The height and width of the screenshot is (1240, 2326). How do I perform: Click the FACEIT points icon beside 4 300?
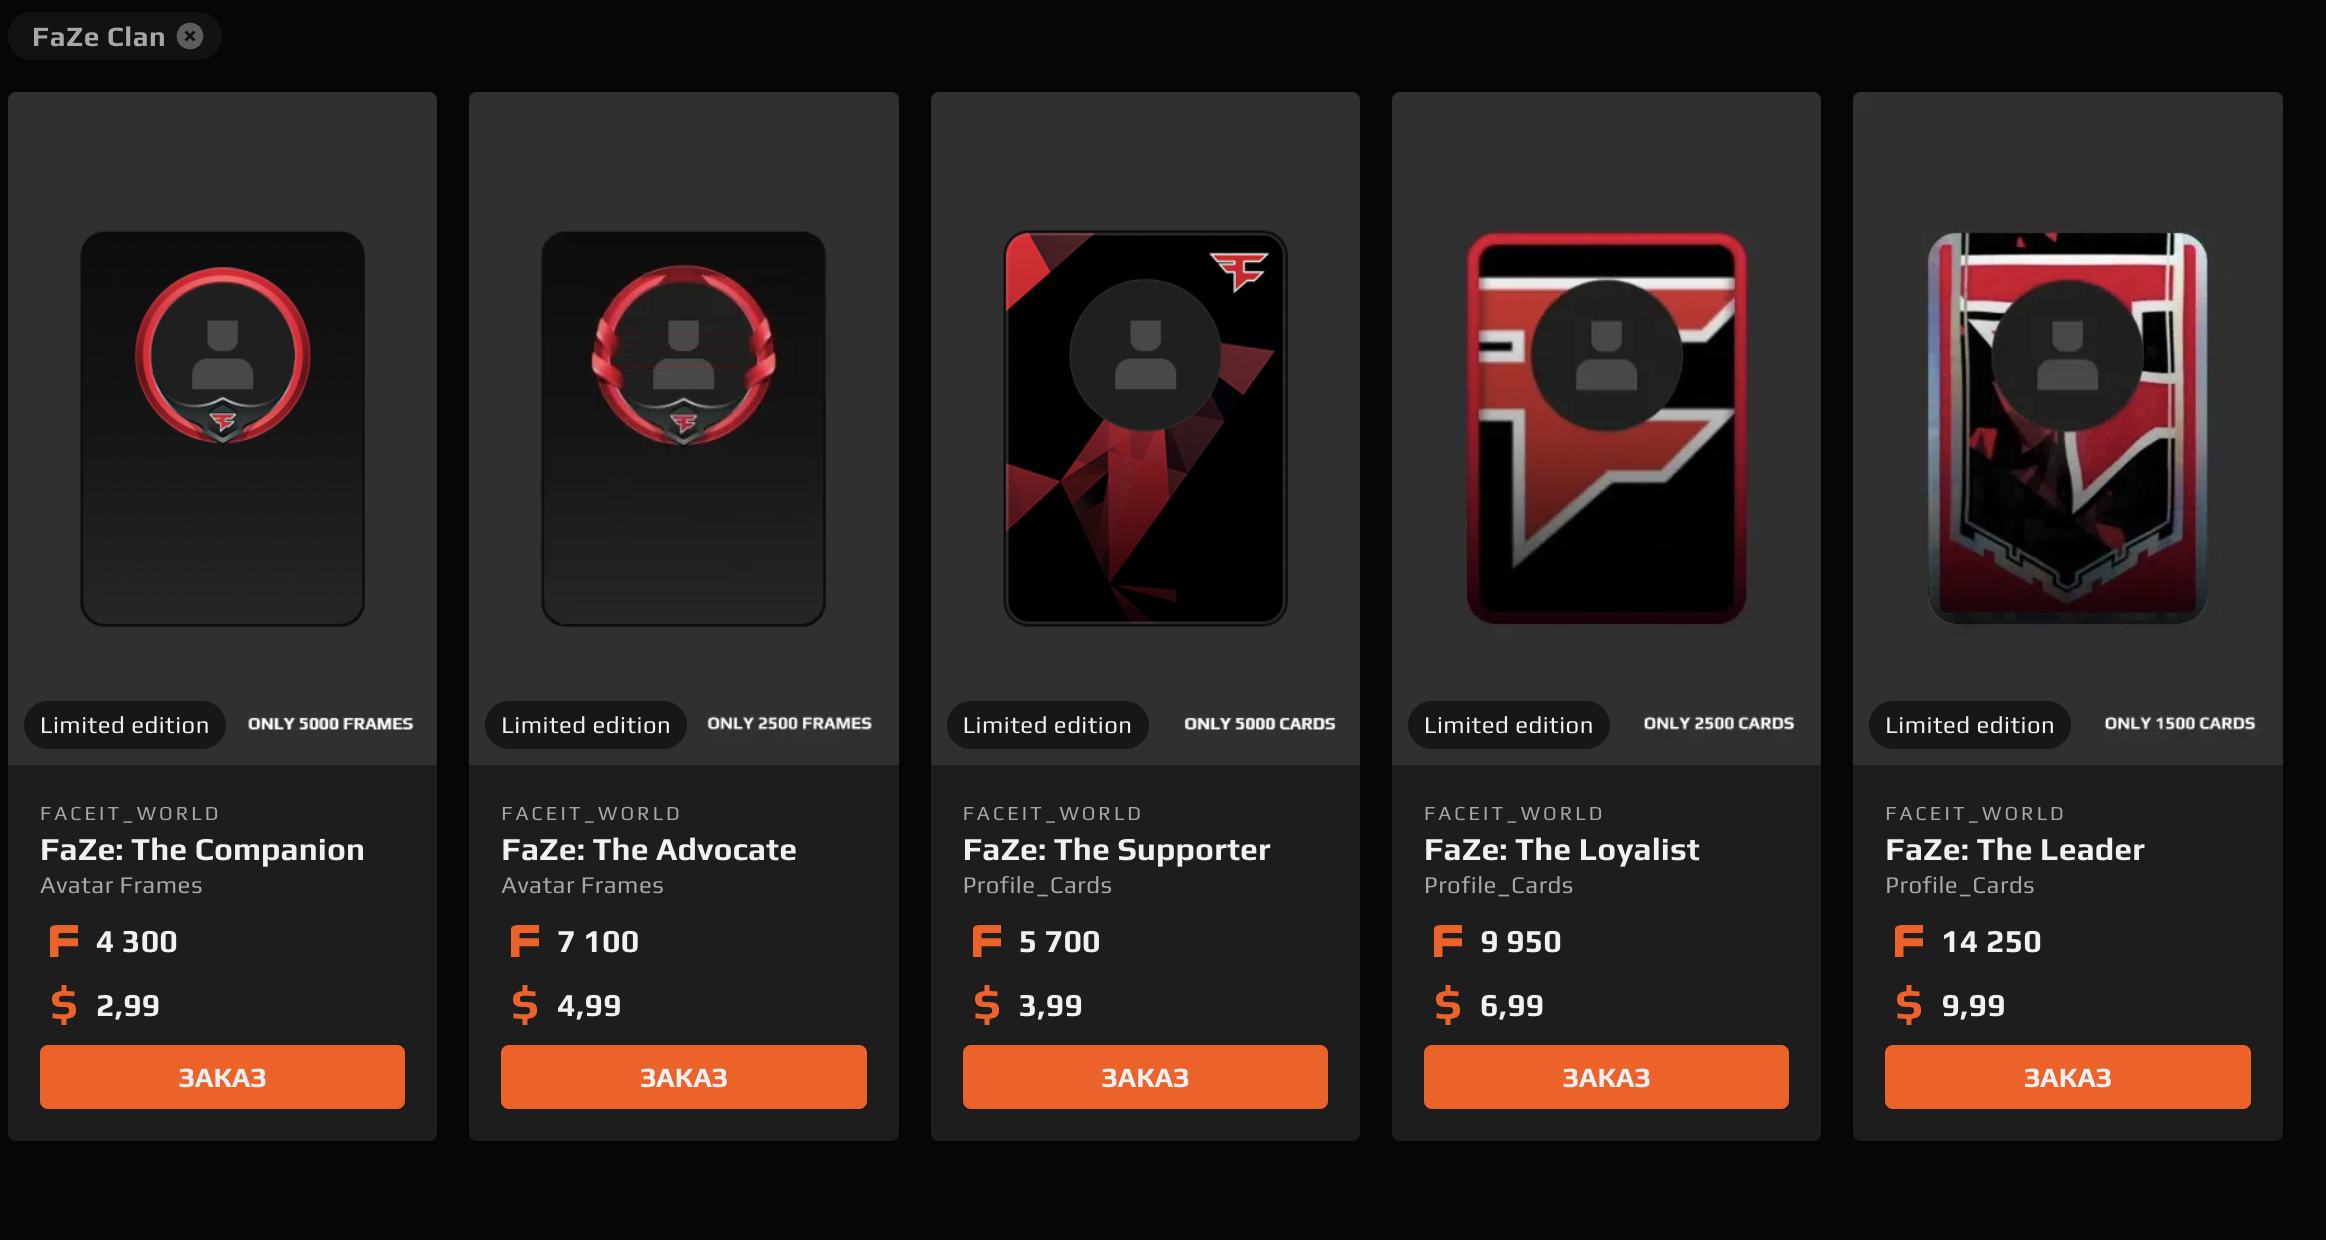[63, 941]
